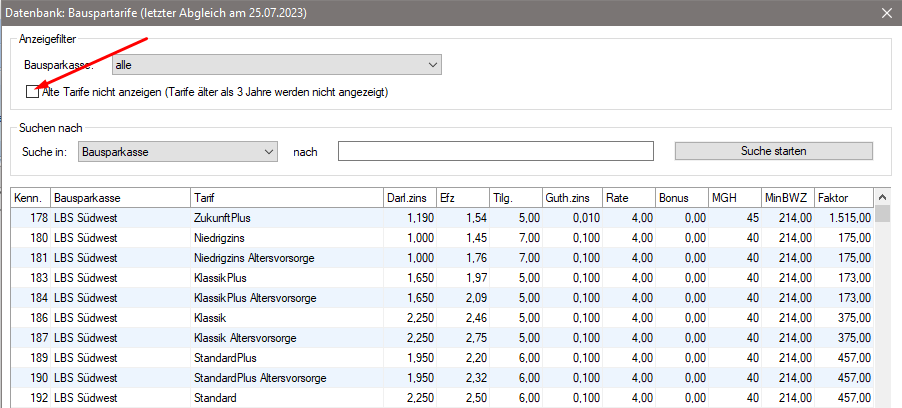The height and width of the screenshot is (408, 902).
Task: Click Efz value 2,20
Action: tap(477, 358)
